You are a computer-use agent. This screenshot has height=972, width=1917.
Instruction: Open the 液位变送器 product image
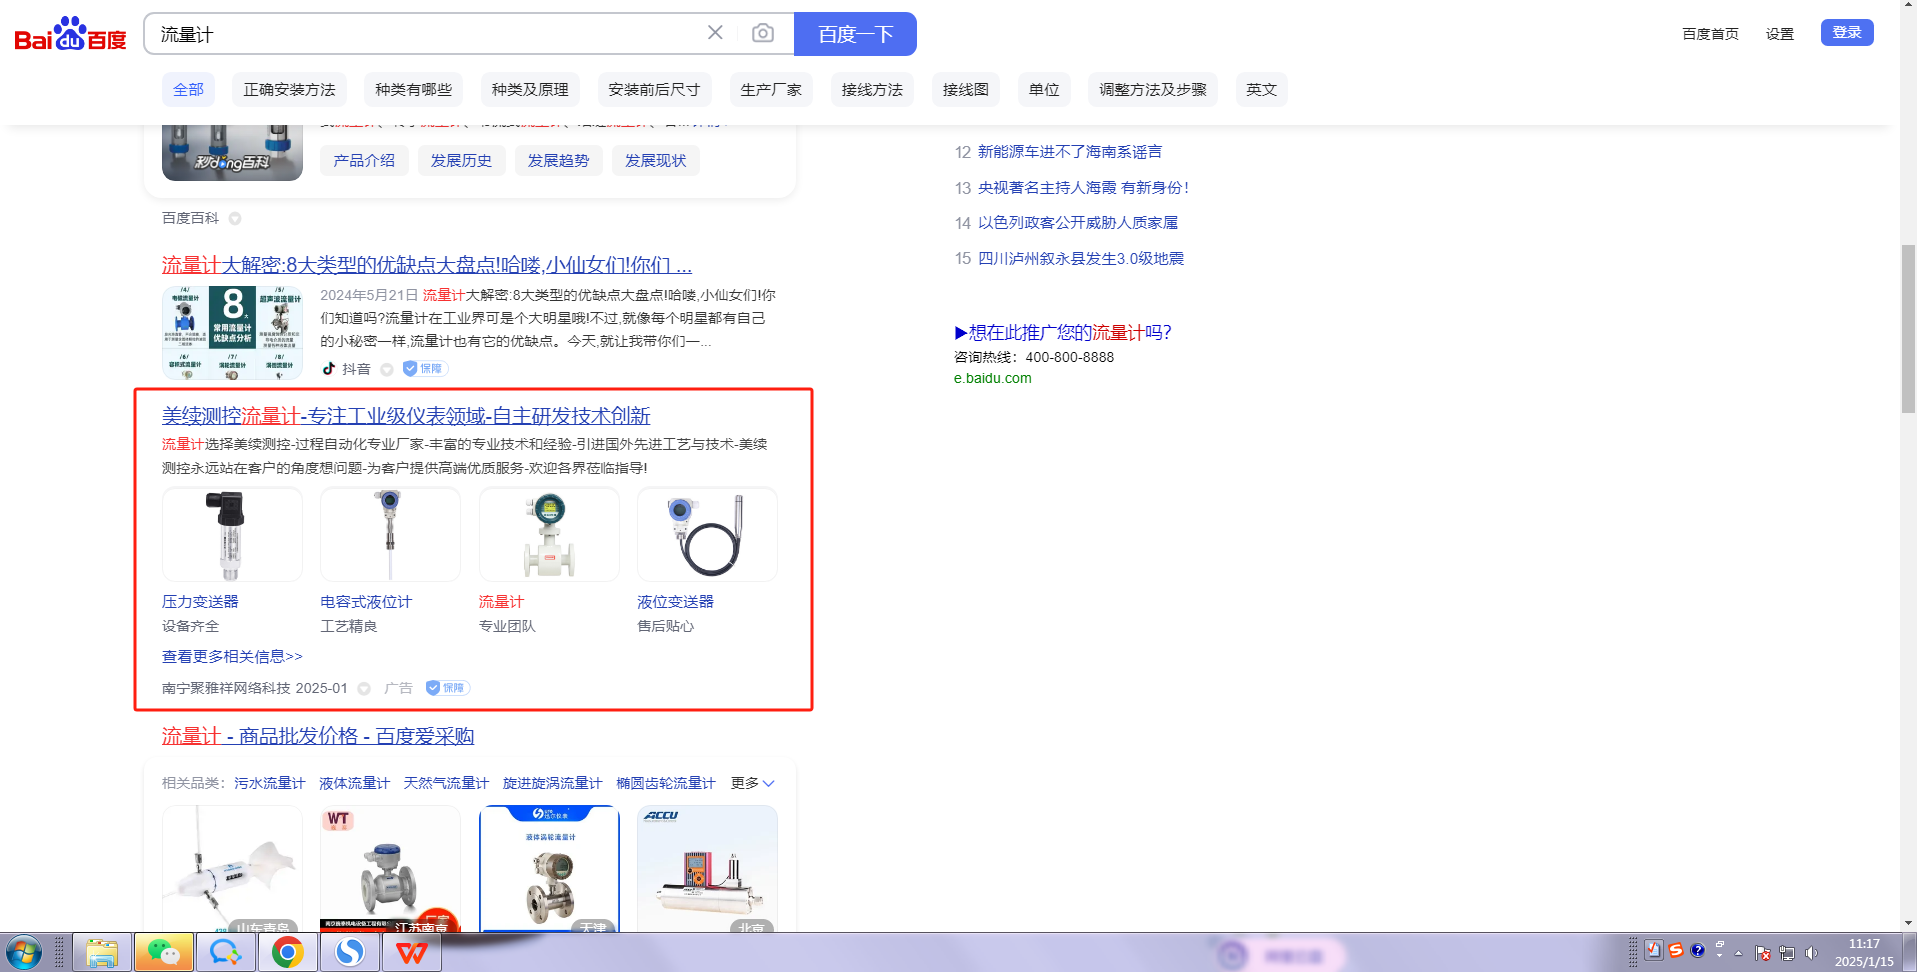pyautogui.click(x=707, y=535)
